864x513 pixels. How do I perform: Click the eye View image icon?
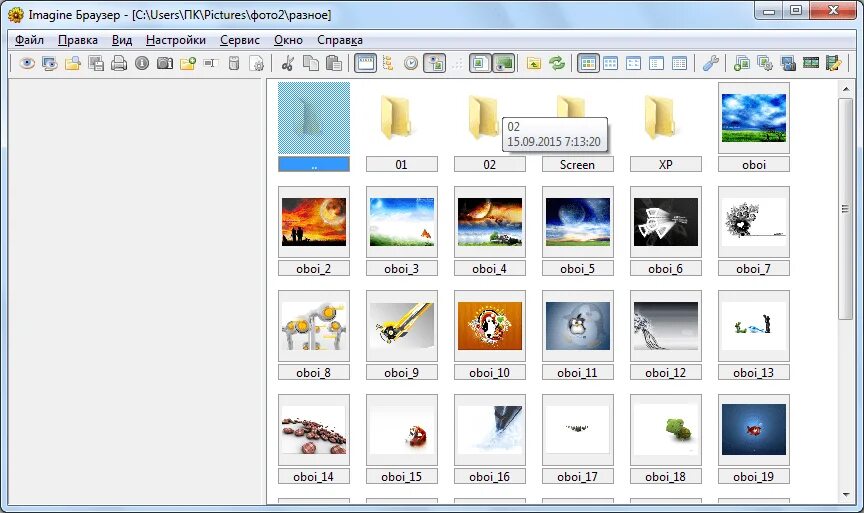pyautogui.click(x=26, y=64)
